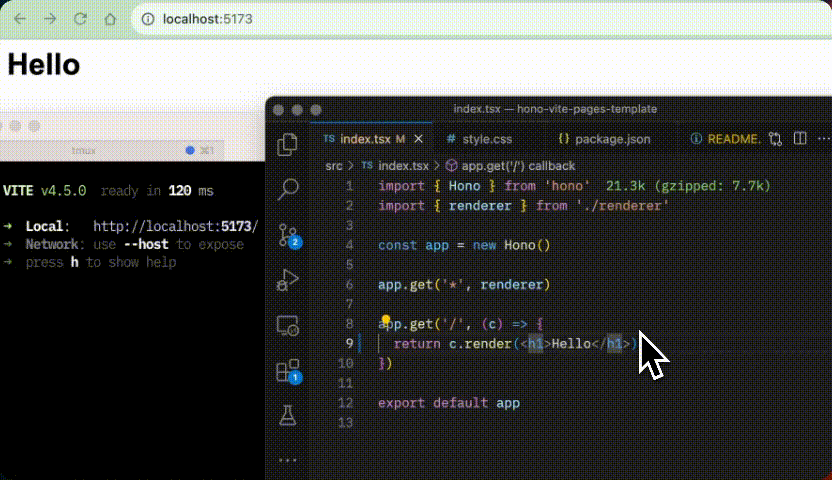Screen dimensions: 832x480
Task: Go back using the browser back arrow
Action: click(20, 19)
